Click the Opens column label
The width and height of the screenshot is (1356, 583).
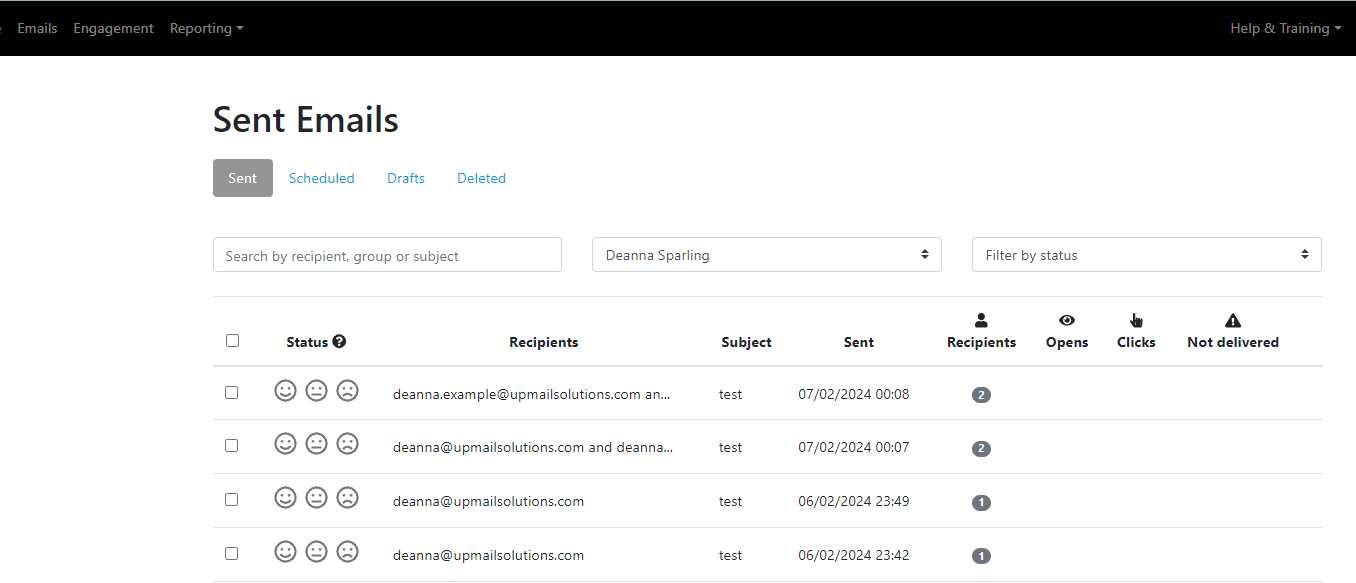click(x=1067, y=342)
